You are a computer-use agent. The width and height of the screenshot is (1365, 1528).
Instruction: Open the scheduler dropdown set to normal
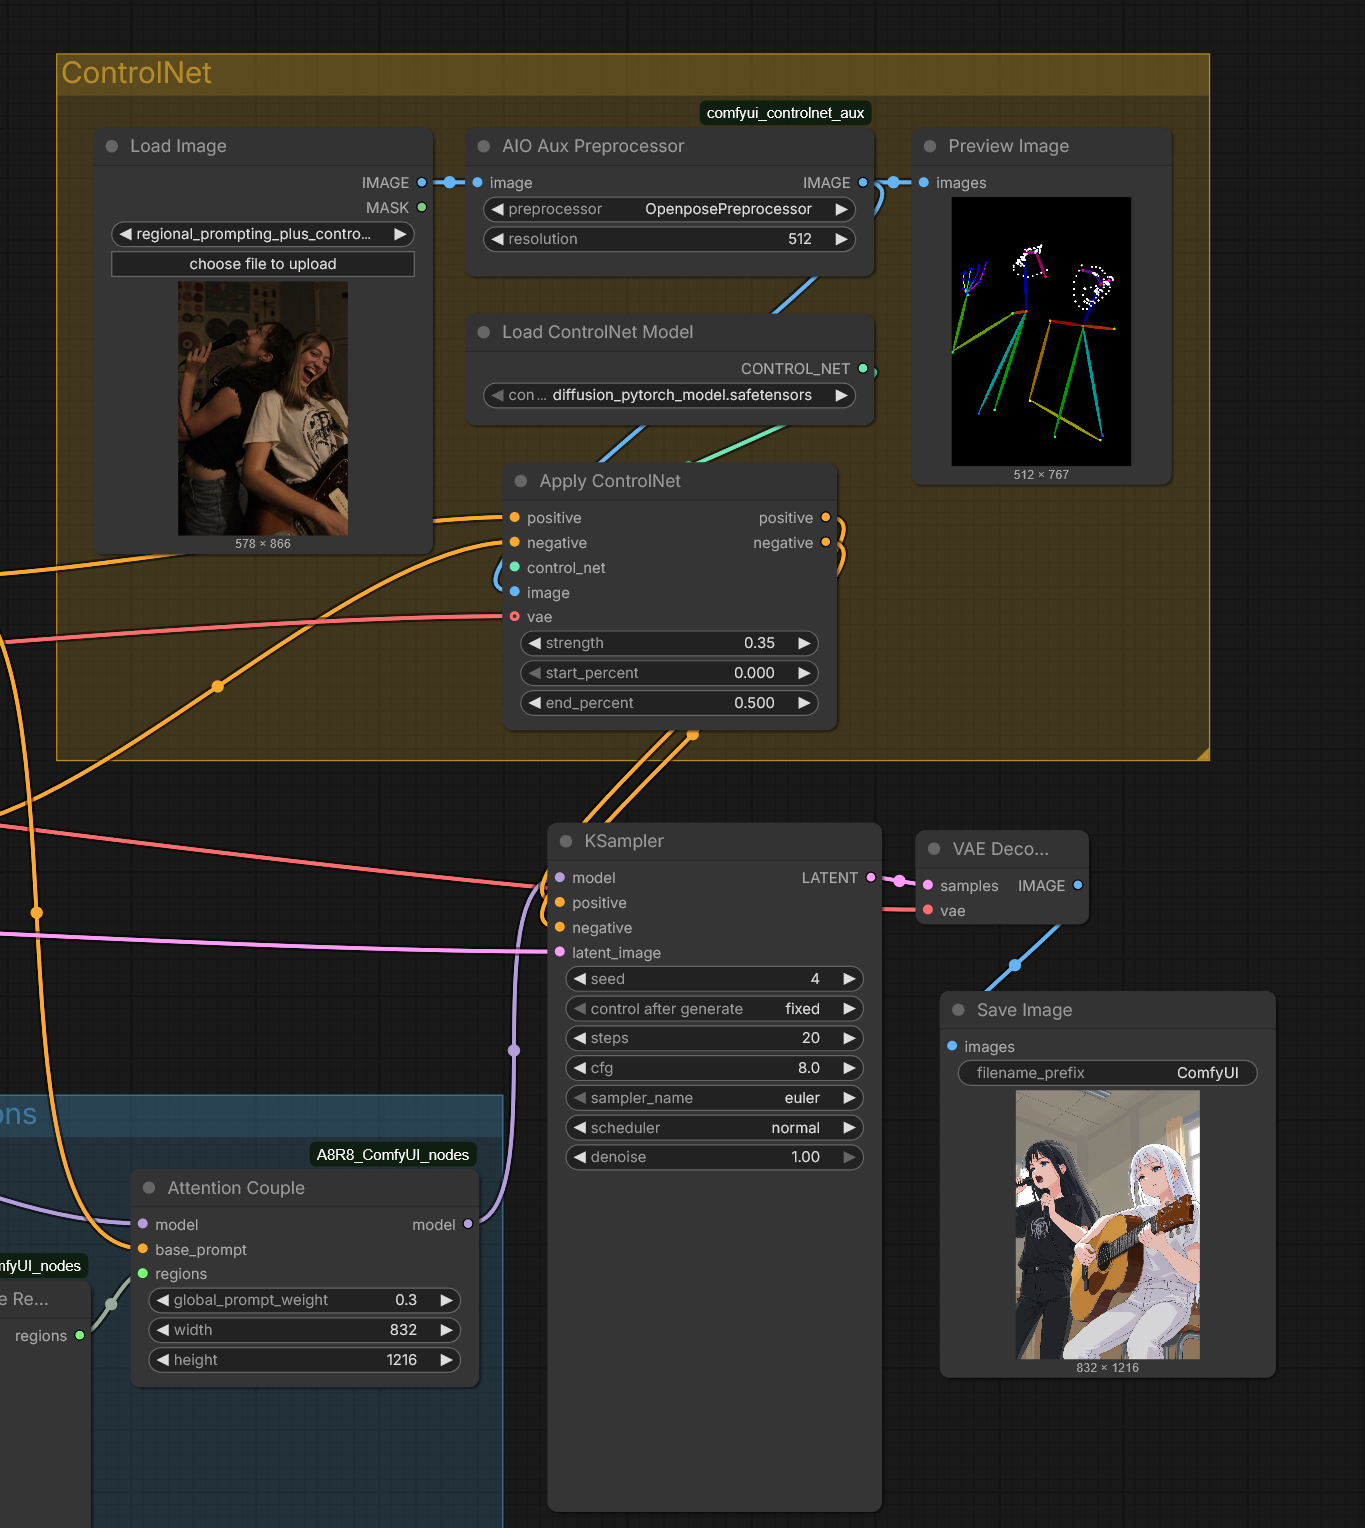(x=714, y=1128)
